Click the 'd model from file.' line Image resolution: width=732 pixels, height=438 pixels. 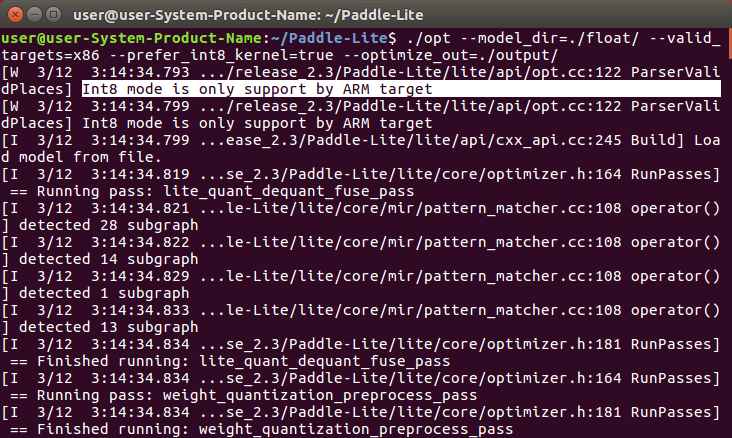81,157
